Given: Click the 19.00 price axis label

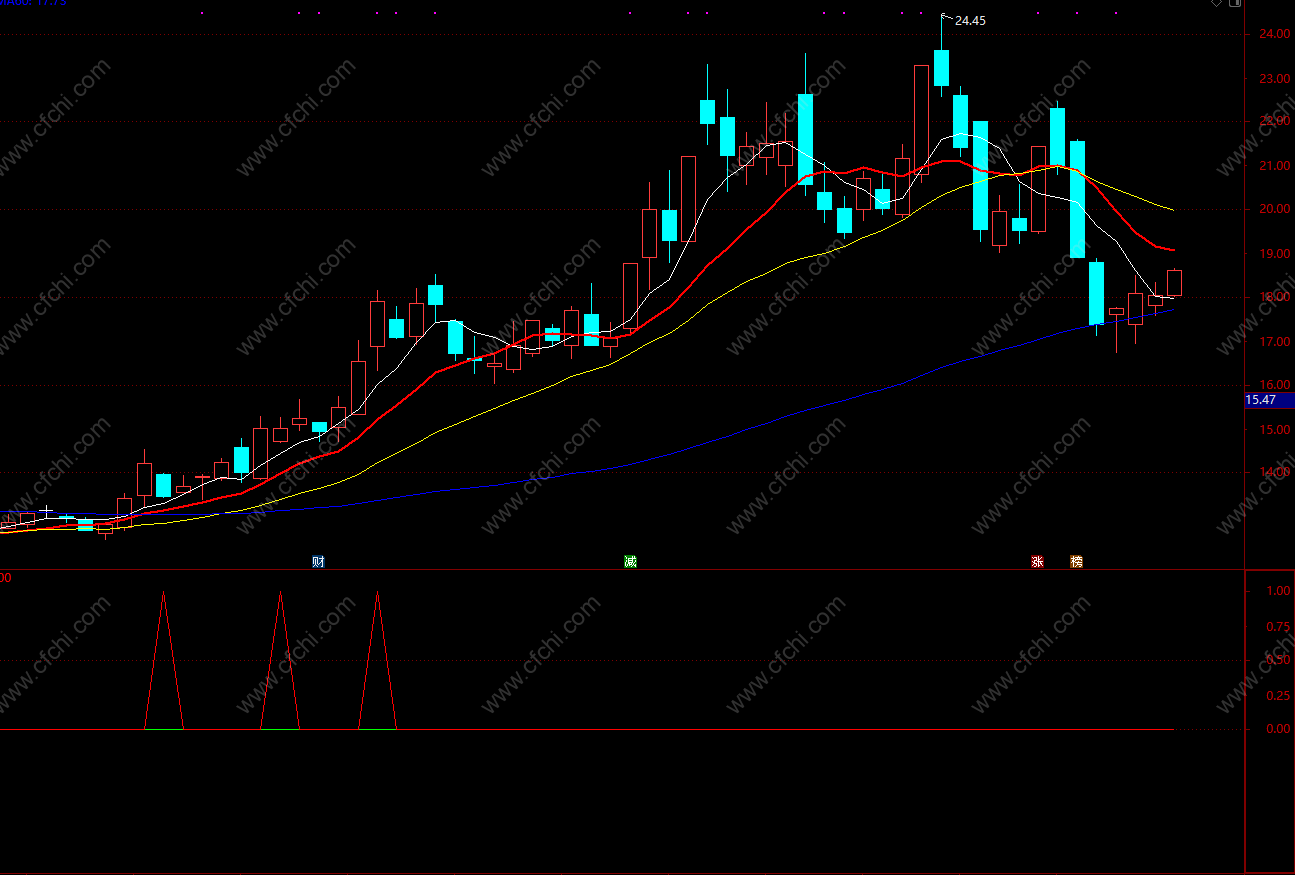Looking at the screenshot, I should click(1274, 254).
